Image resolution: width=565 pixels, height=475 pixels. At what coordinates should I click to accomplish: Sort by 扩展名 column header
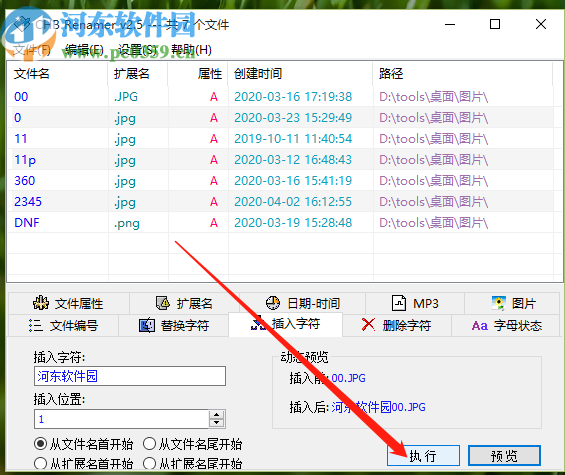(138, 74)
